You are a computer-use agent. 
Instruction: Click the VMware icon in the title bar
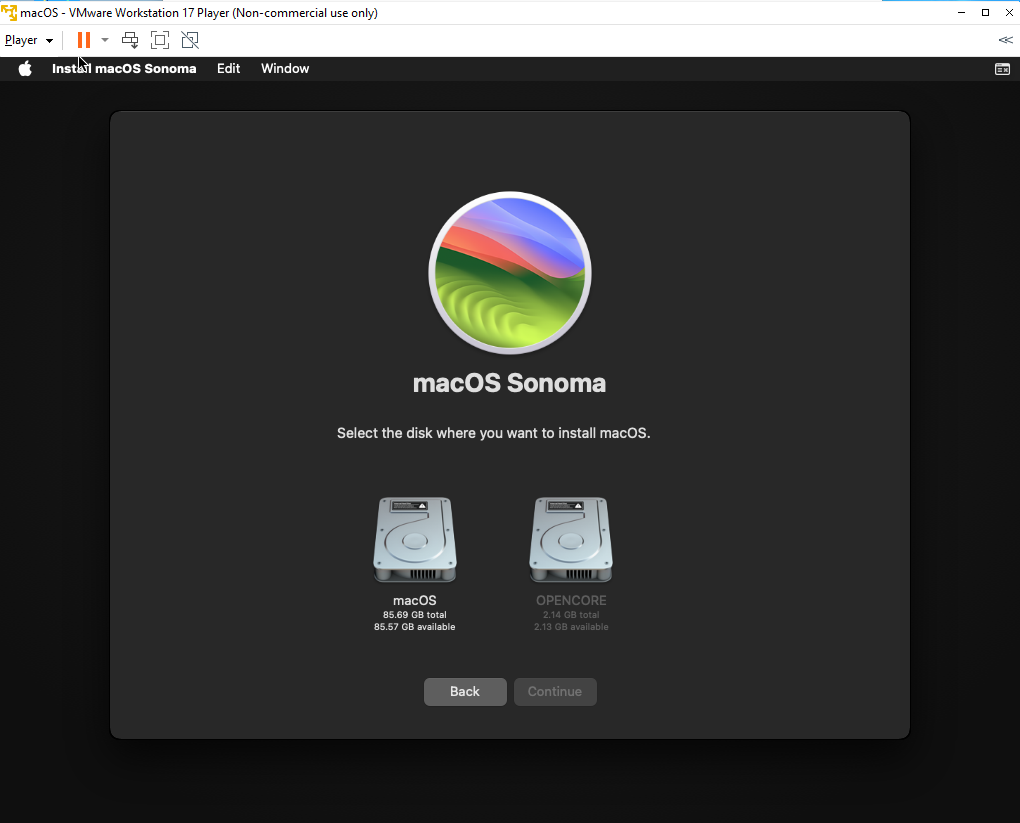9,12
